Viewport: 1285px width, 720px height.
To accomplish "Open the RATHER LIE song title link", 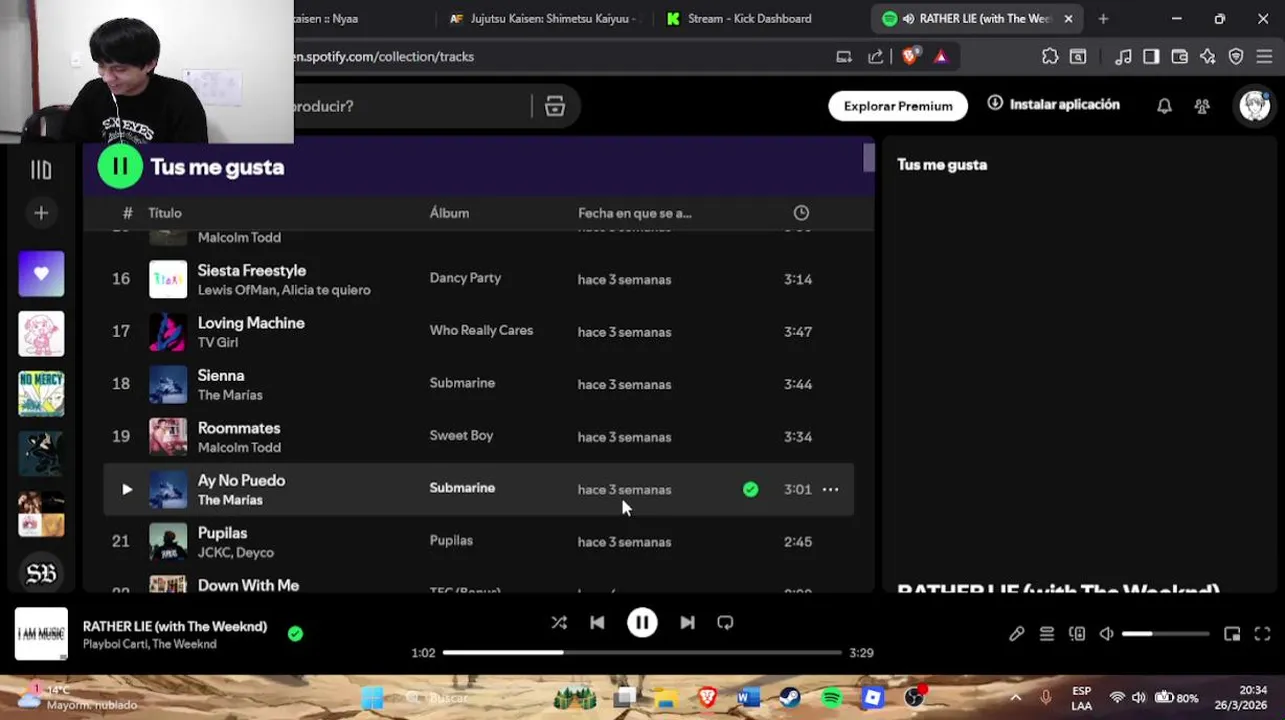I will 175,626.
